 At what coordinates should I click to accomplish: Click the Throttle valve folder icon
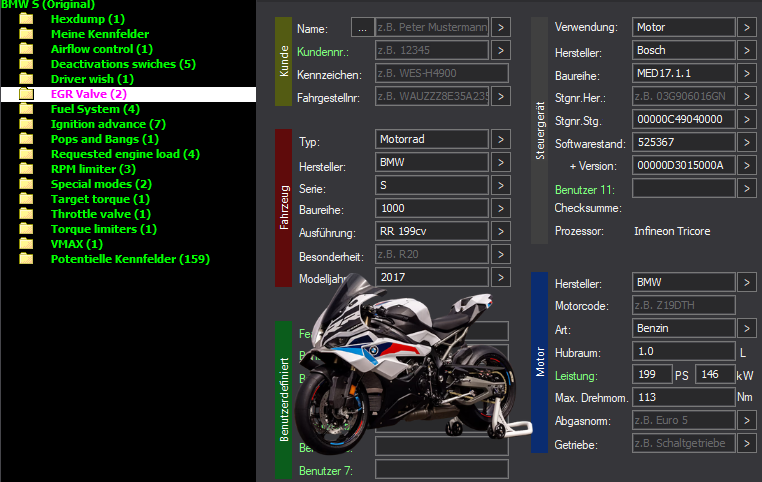(26, 214)
